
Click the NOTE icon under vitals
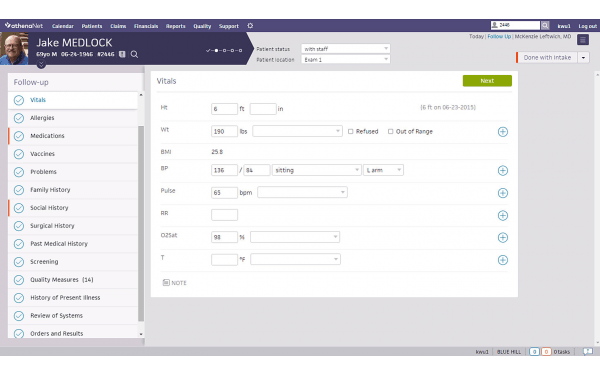(x=166, y=282)
